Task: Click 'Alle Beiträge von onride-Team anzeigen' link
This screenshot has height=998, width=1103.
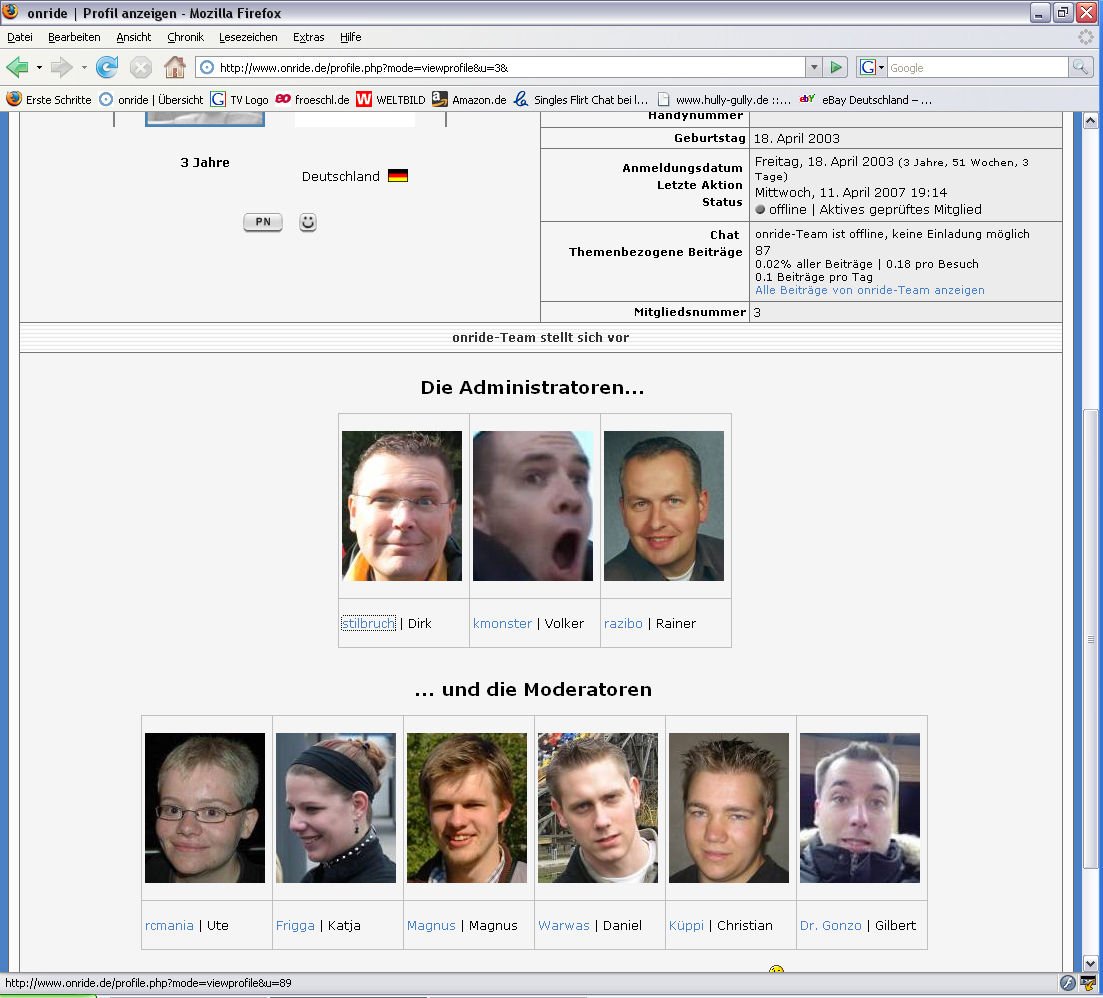Action: tap(869, 290)
